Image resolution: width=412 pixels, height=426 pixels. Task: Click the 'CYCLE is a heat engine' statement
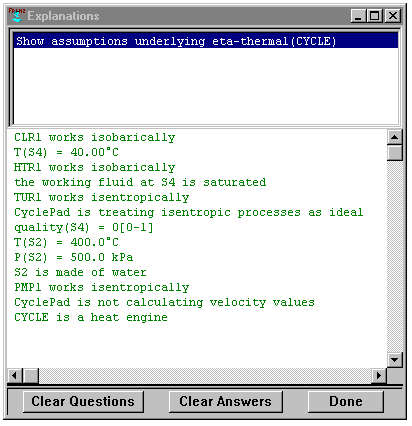pos(91,317)
